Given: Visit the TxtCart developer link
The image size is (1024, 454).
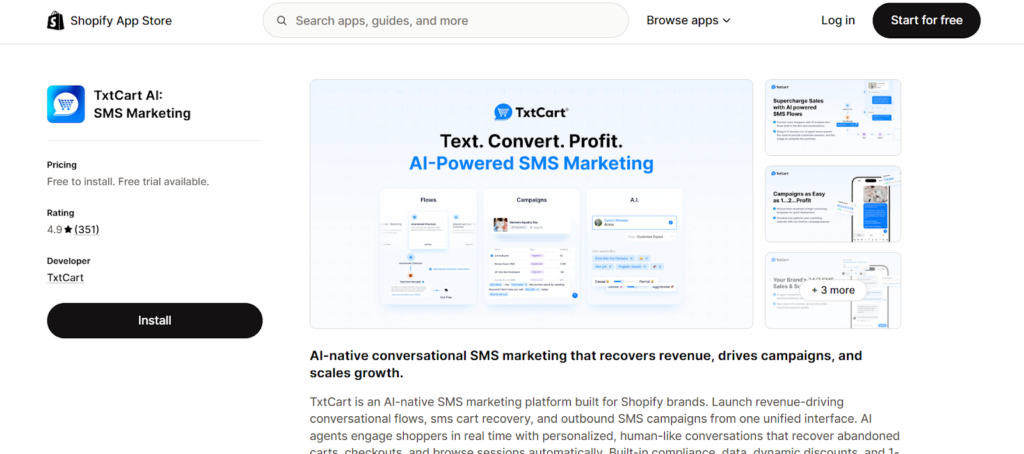Looking at the screenshot, I should pyautogui.click(x=65, y=277).
